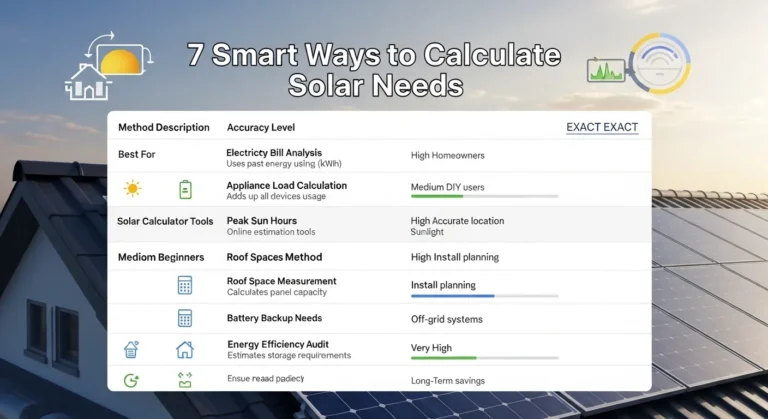Click the solar house icon beside title
Viewport: 768px width, 419px height.
pyautogui.click(x=109, y=66)
